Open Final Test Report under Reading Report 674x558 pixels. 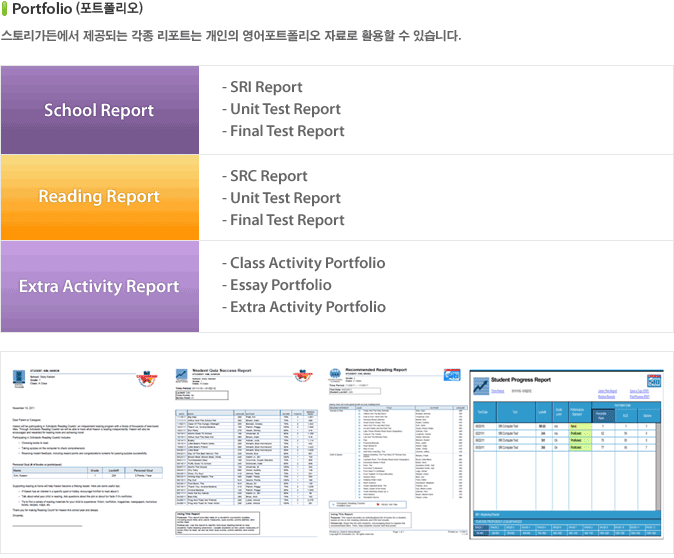[282, 220]
